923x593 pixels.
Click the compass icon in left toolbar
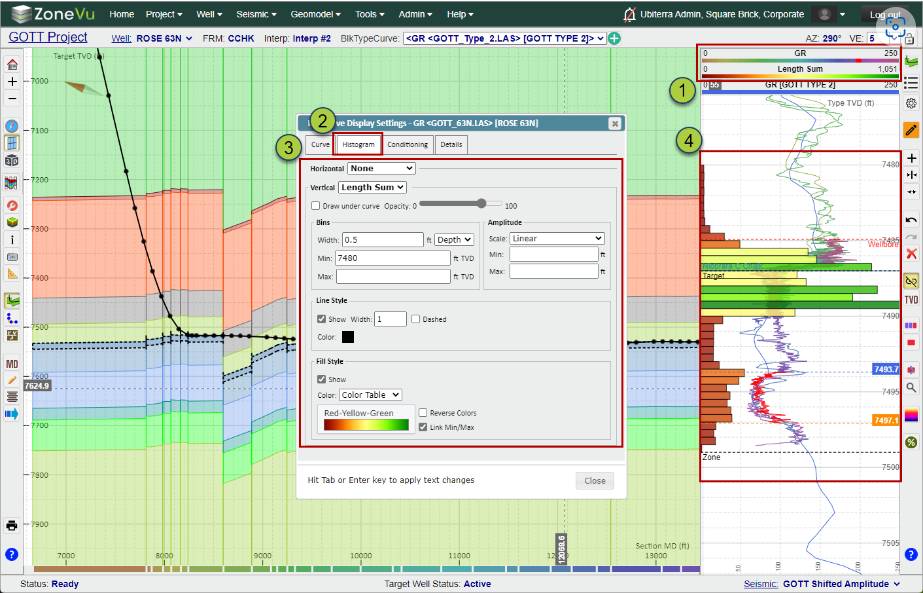[12, 126]
